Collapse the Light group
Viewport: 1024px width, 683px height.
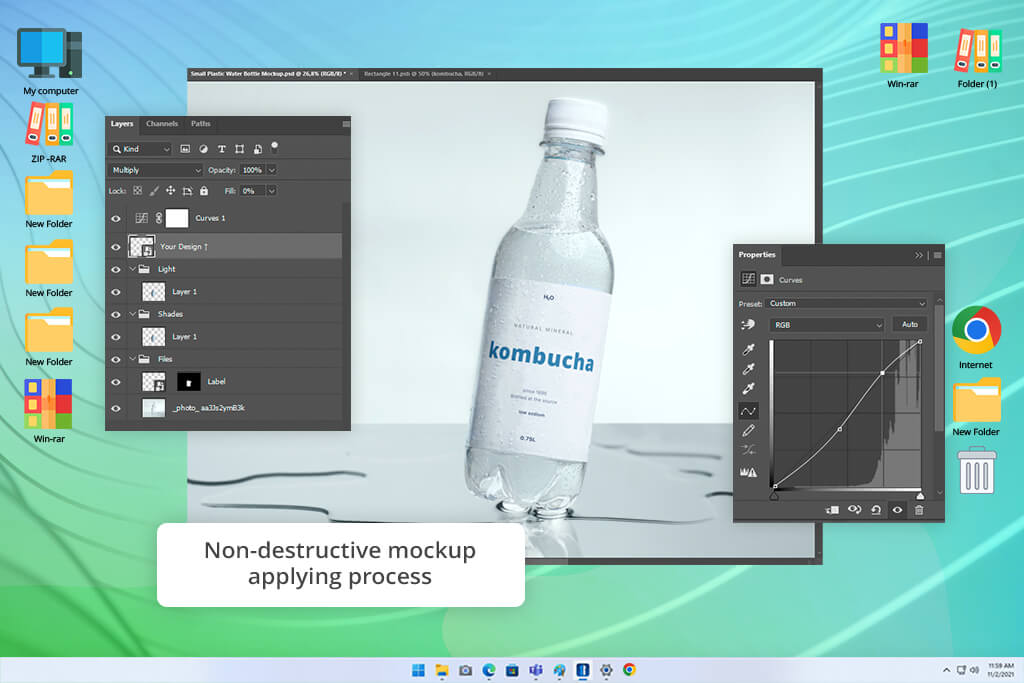pos(133,269)
